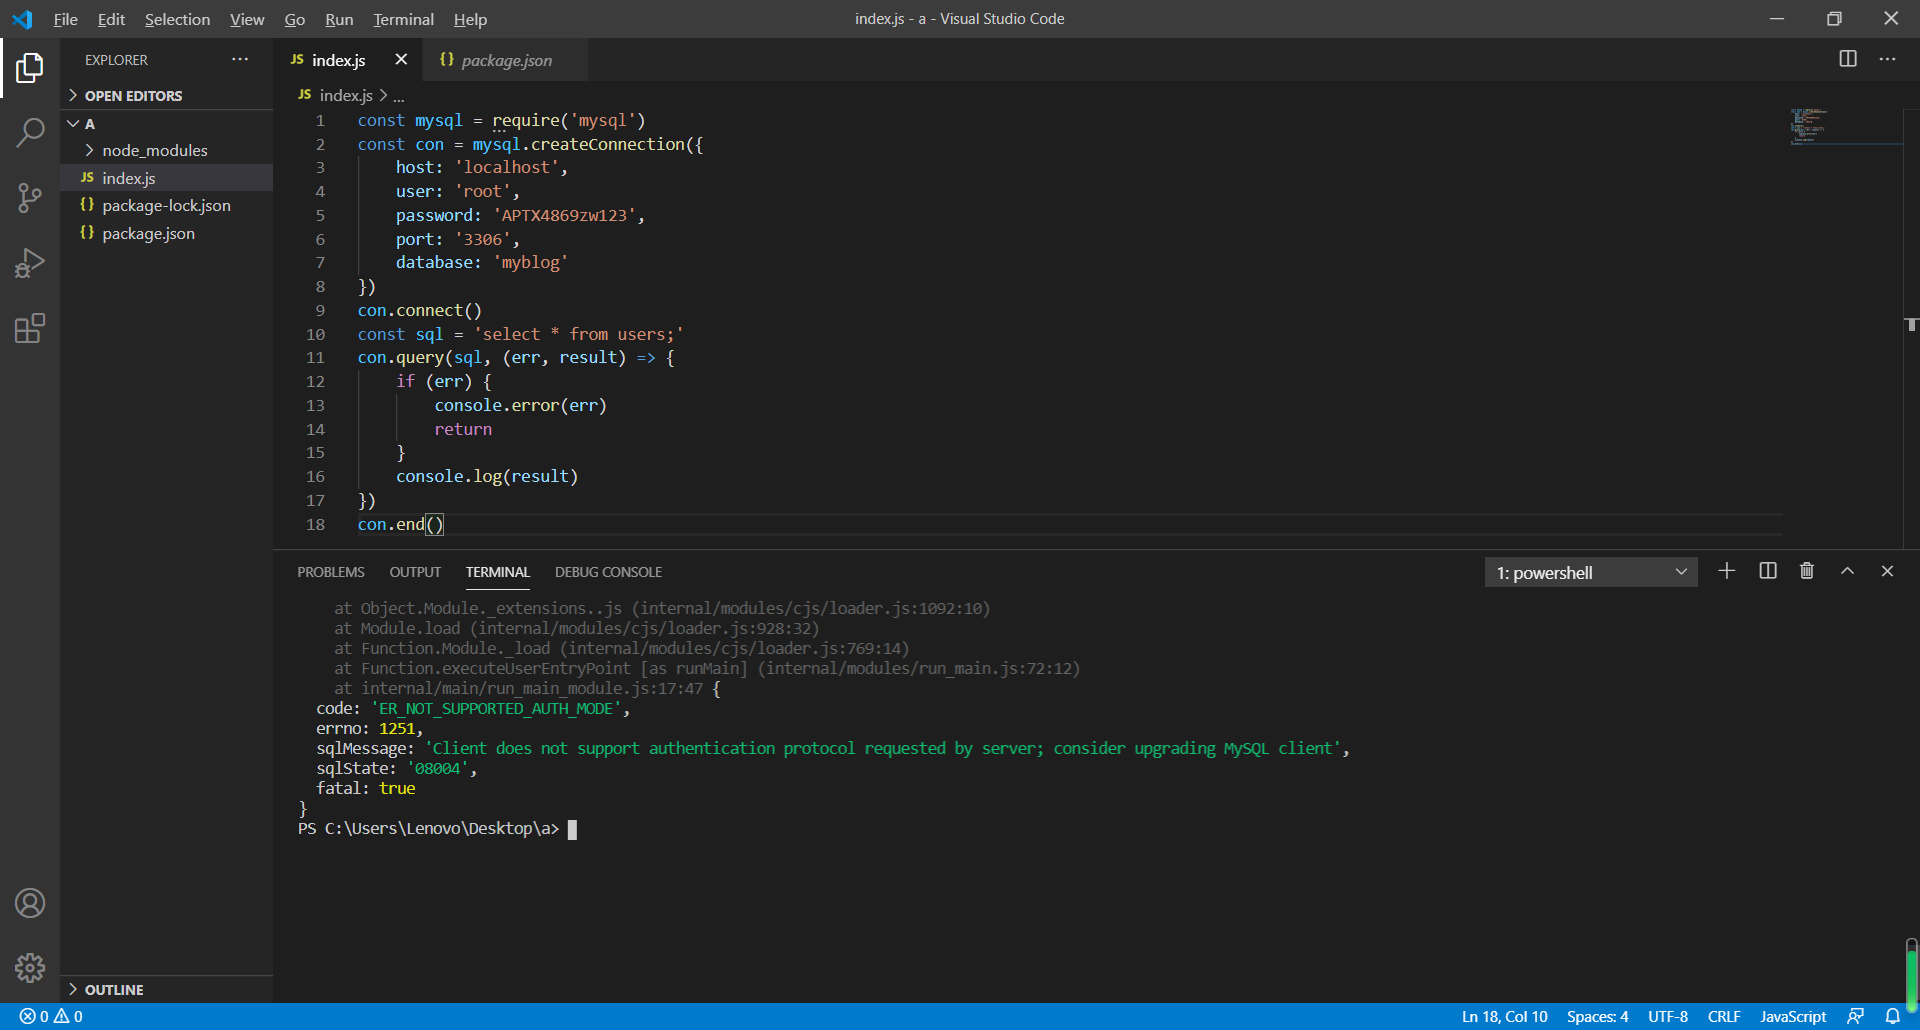This screenshot has width=1920, height=1030.
Task: Open package.json in the explorer tree
Action: coord(166,233)
